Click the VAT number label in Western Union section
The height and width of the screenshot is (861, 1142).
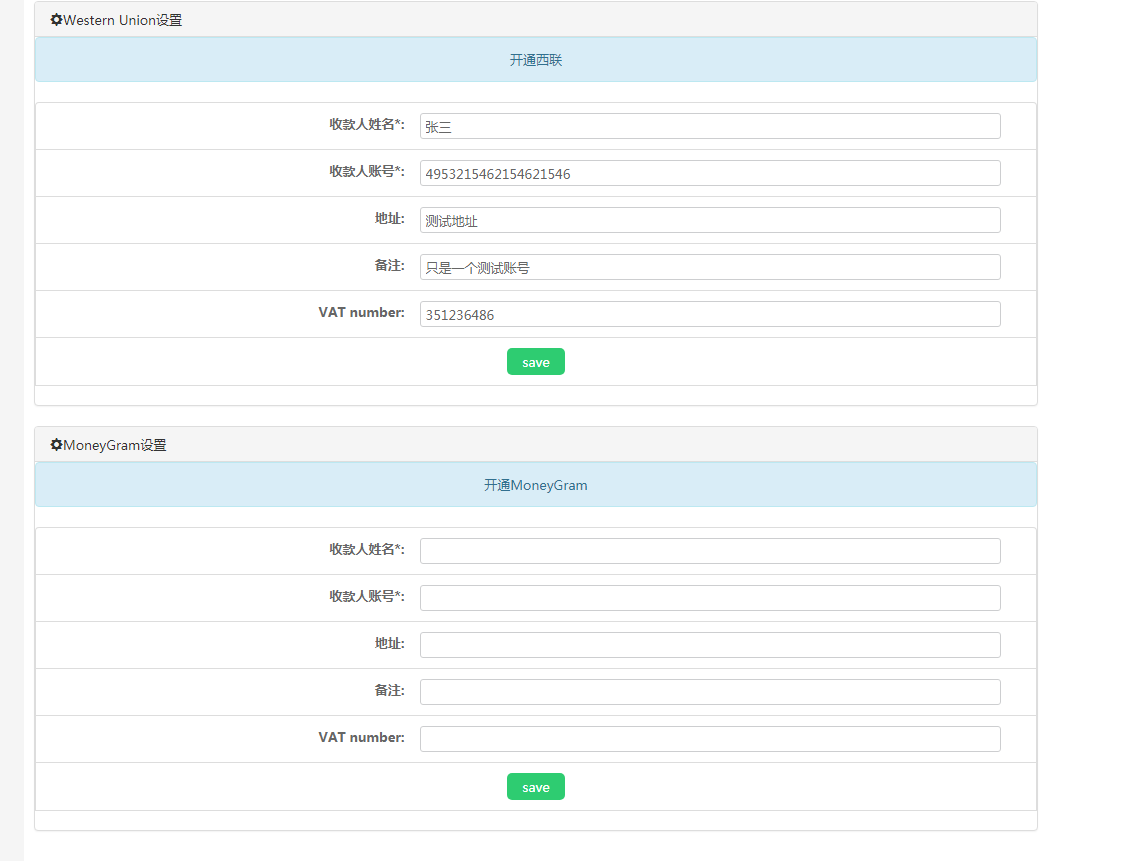point(360,312)
